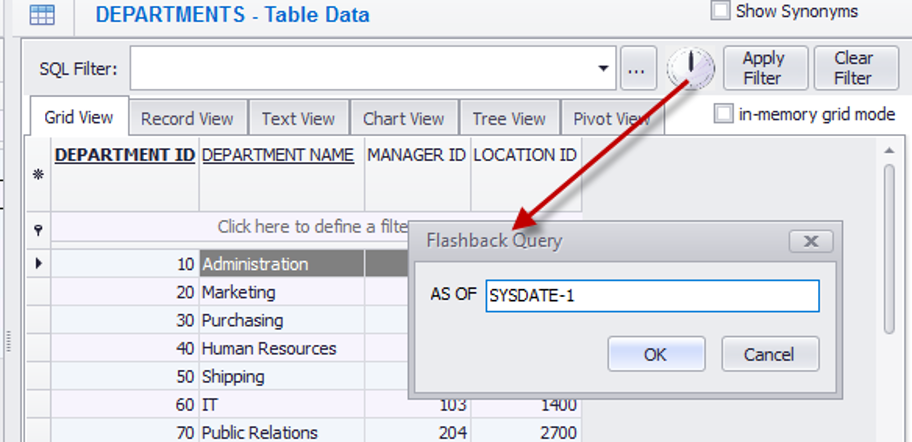Toggle in-memory grid mode checkbox
Viewport: 912px width, 442px height.
pyautogui.click(x=724, y=114)
